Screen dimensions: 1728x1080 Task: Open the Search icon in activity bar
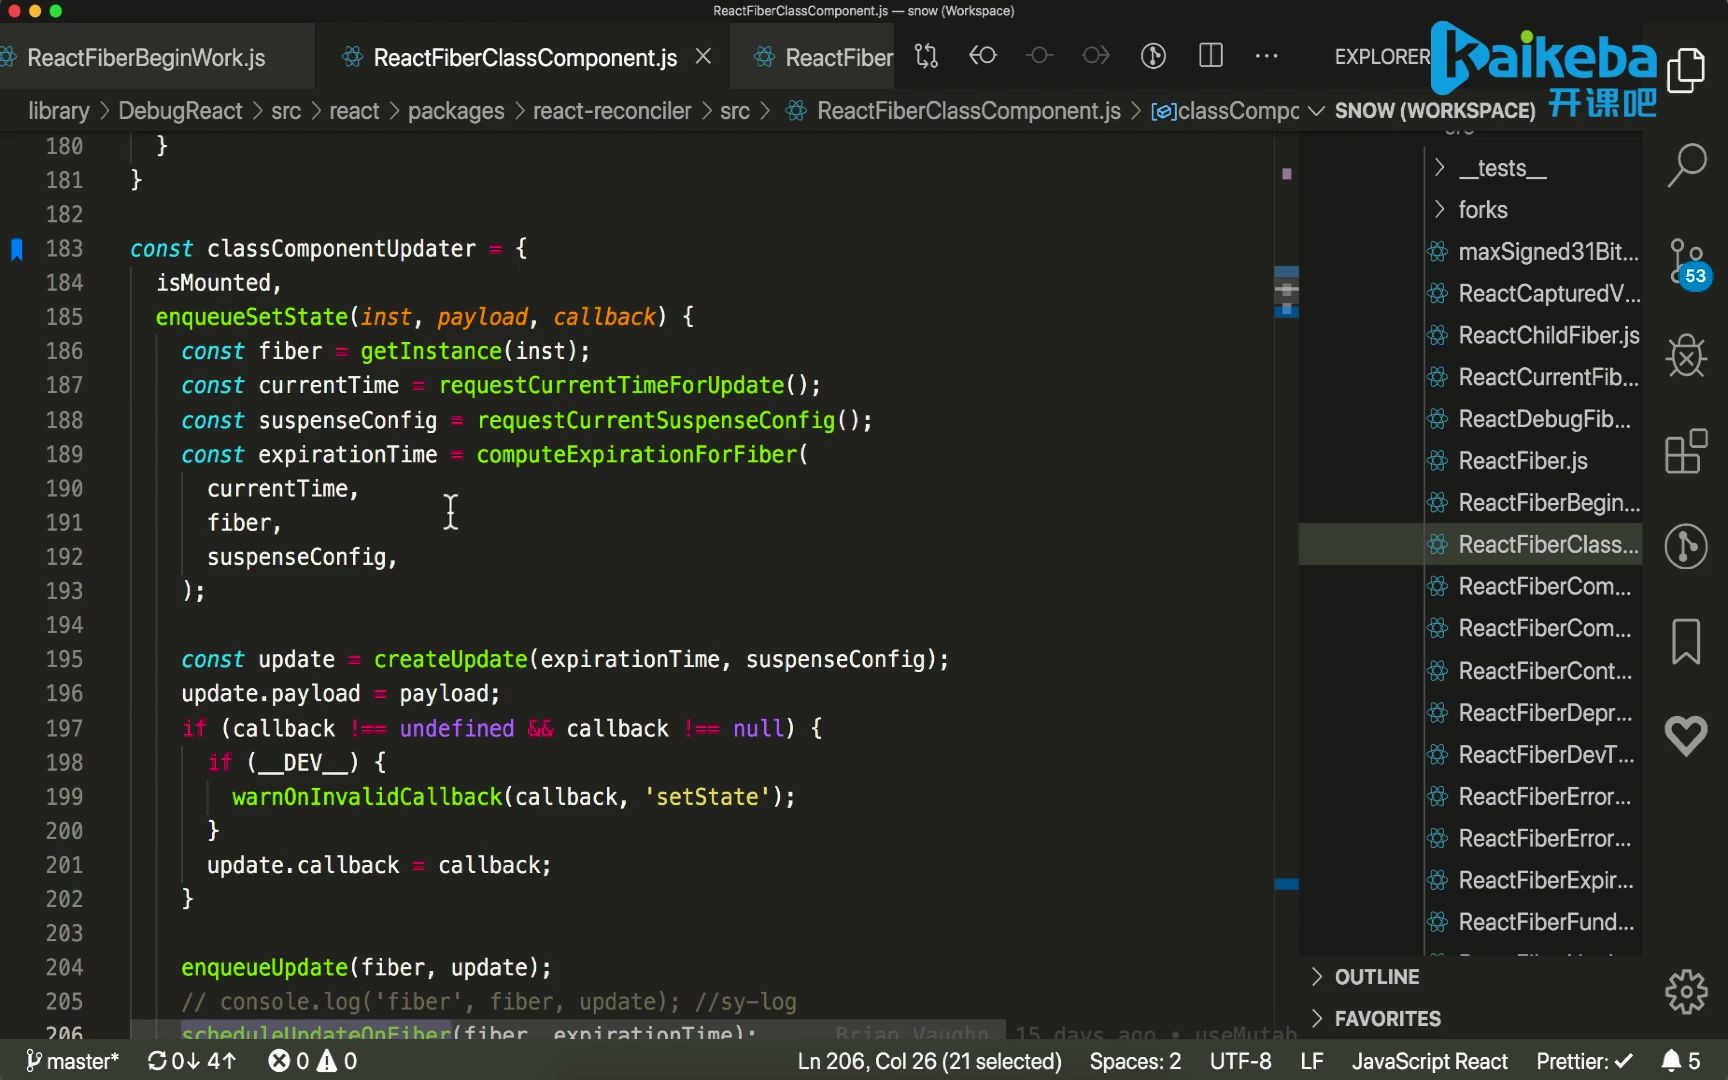click(x=1686, y=165)
